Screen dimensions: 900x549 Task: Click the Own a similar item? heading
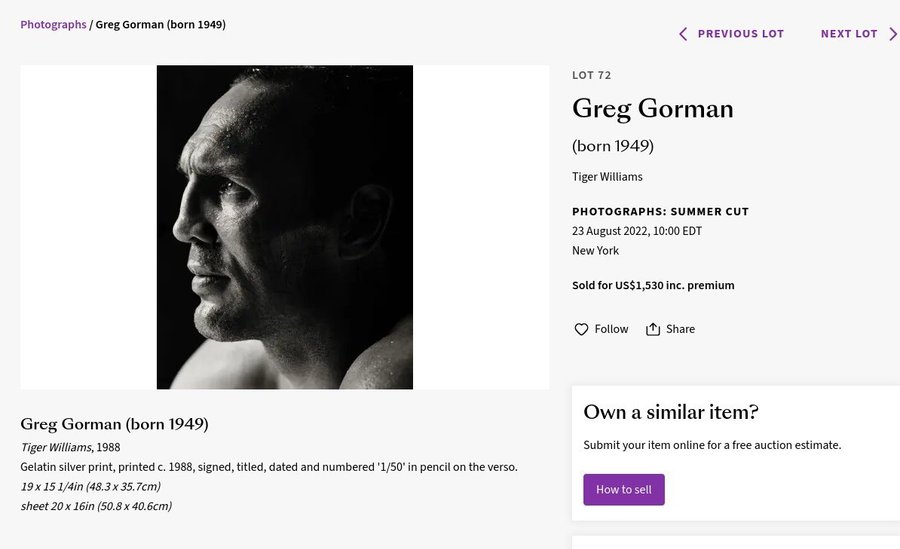pyautogui.click(x=671, y=412)
